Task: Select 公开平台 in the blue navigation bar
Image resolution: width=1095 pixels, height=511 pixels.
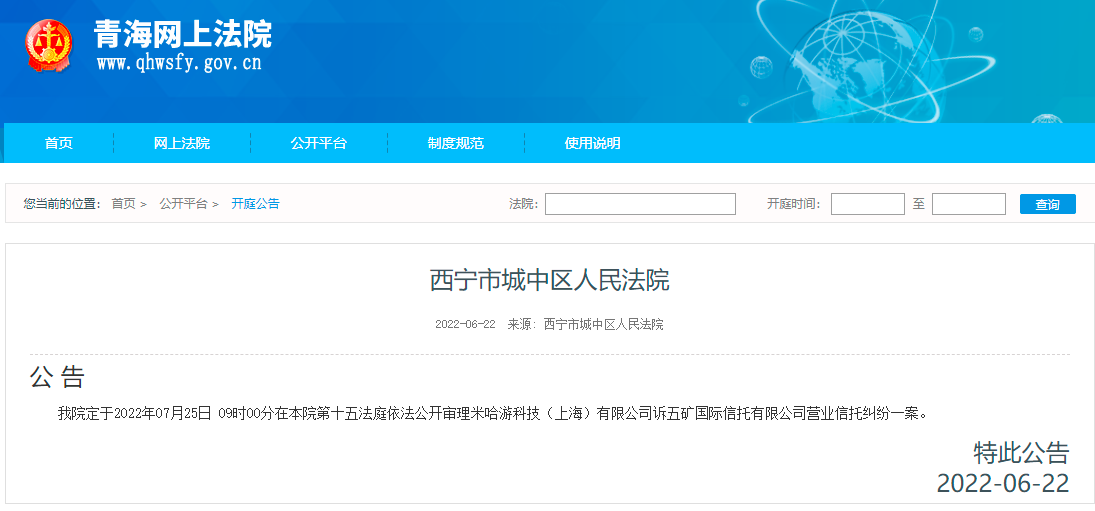Action: click(319, 143)
